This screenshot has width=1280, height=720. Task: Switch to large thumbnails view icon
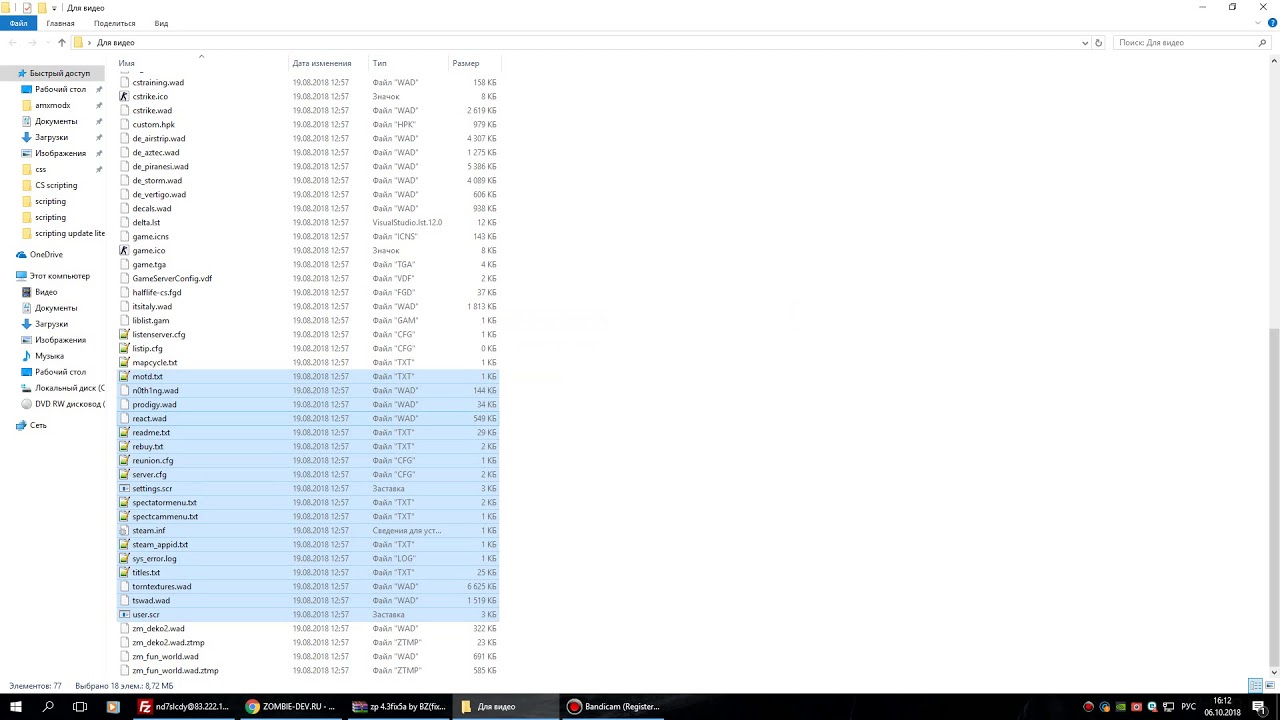(1269, 686)
